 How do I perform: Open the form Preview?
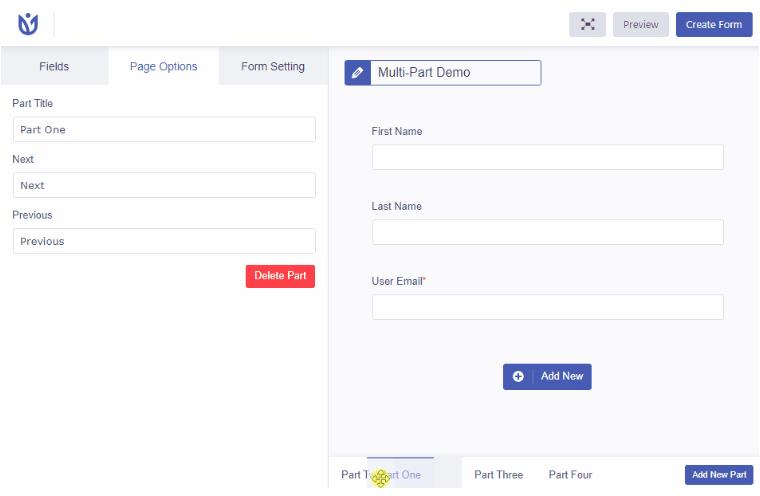coord(640,25)
